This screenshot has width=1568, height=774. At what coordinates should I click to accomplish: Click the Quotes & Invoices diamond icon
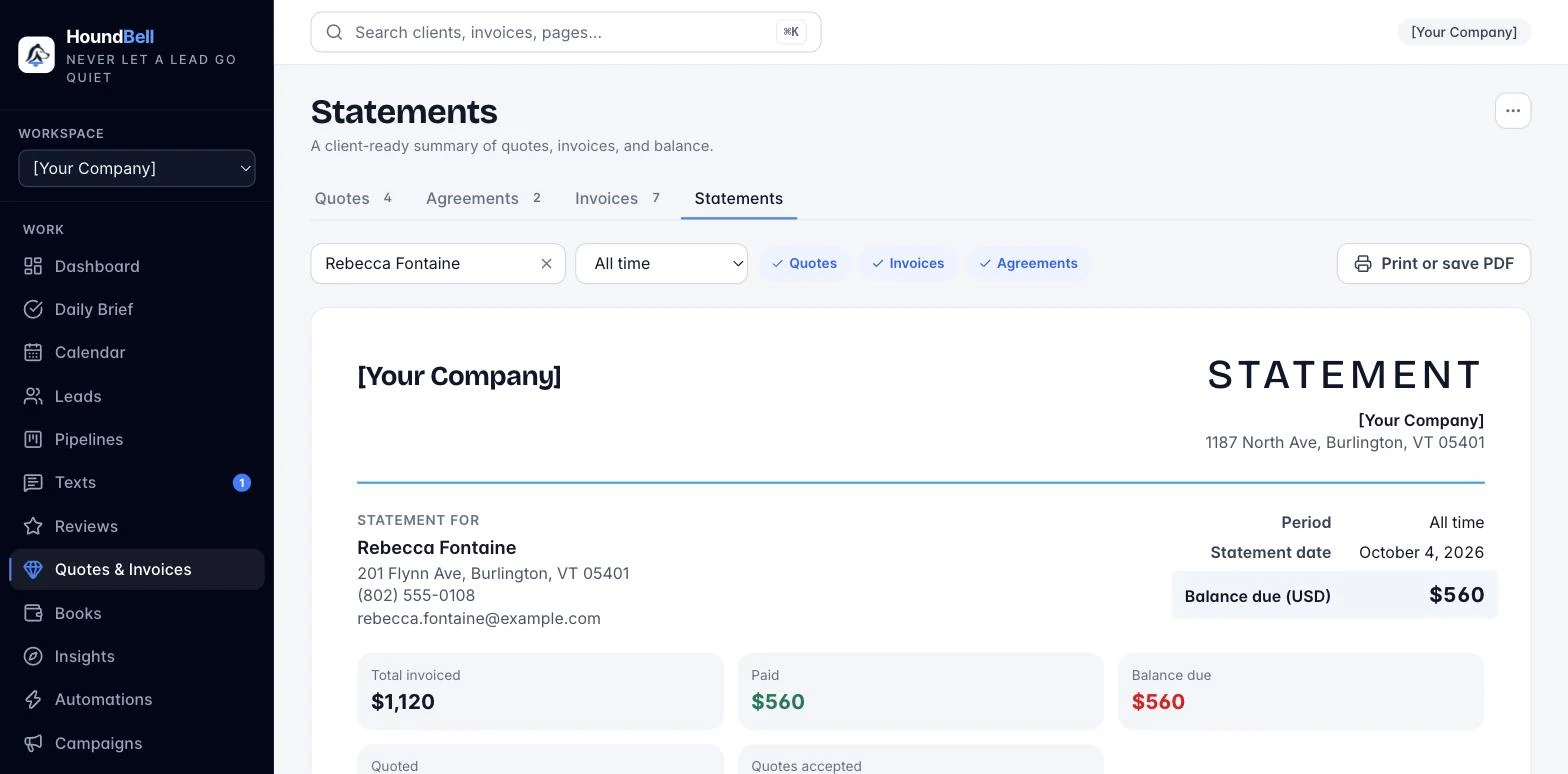[x=33, y=569]
